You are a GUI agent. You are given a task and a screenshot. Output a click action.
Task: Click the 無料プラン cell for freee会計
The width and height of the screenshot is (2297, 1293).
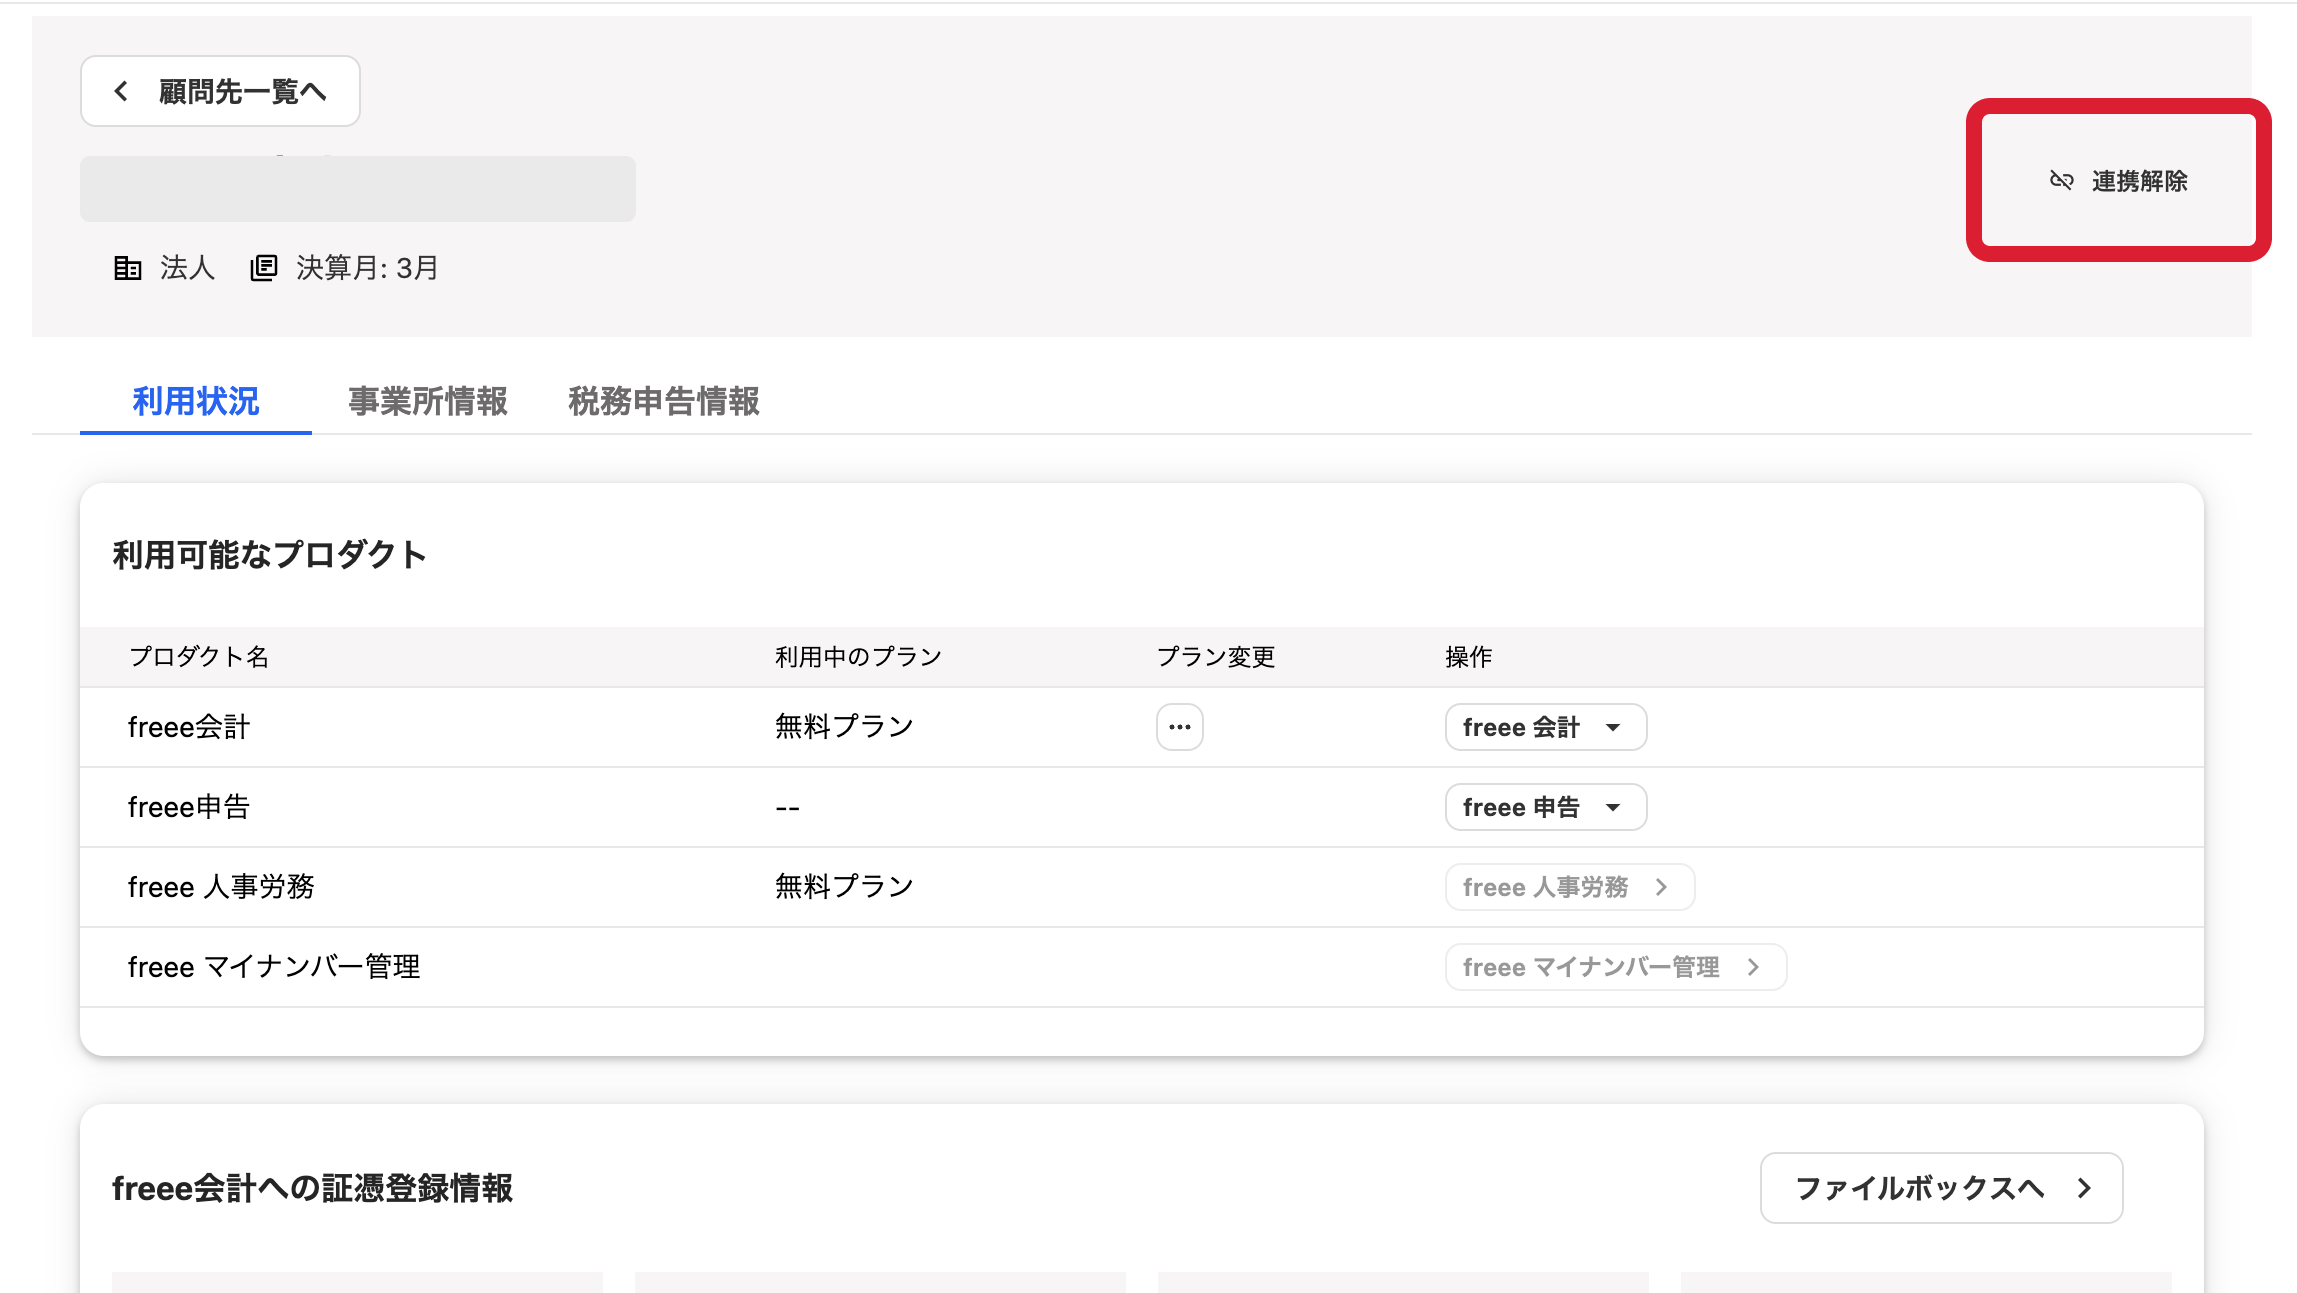[845, 727]
